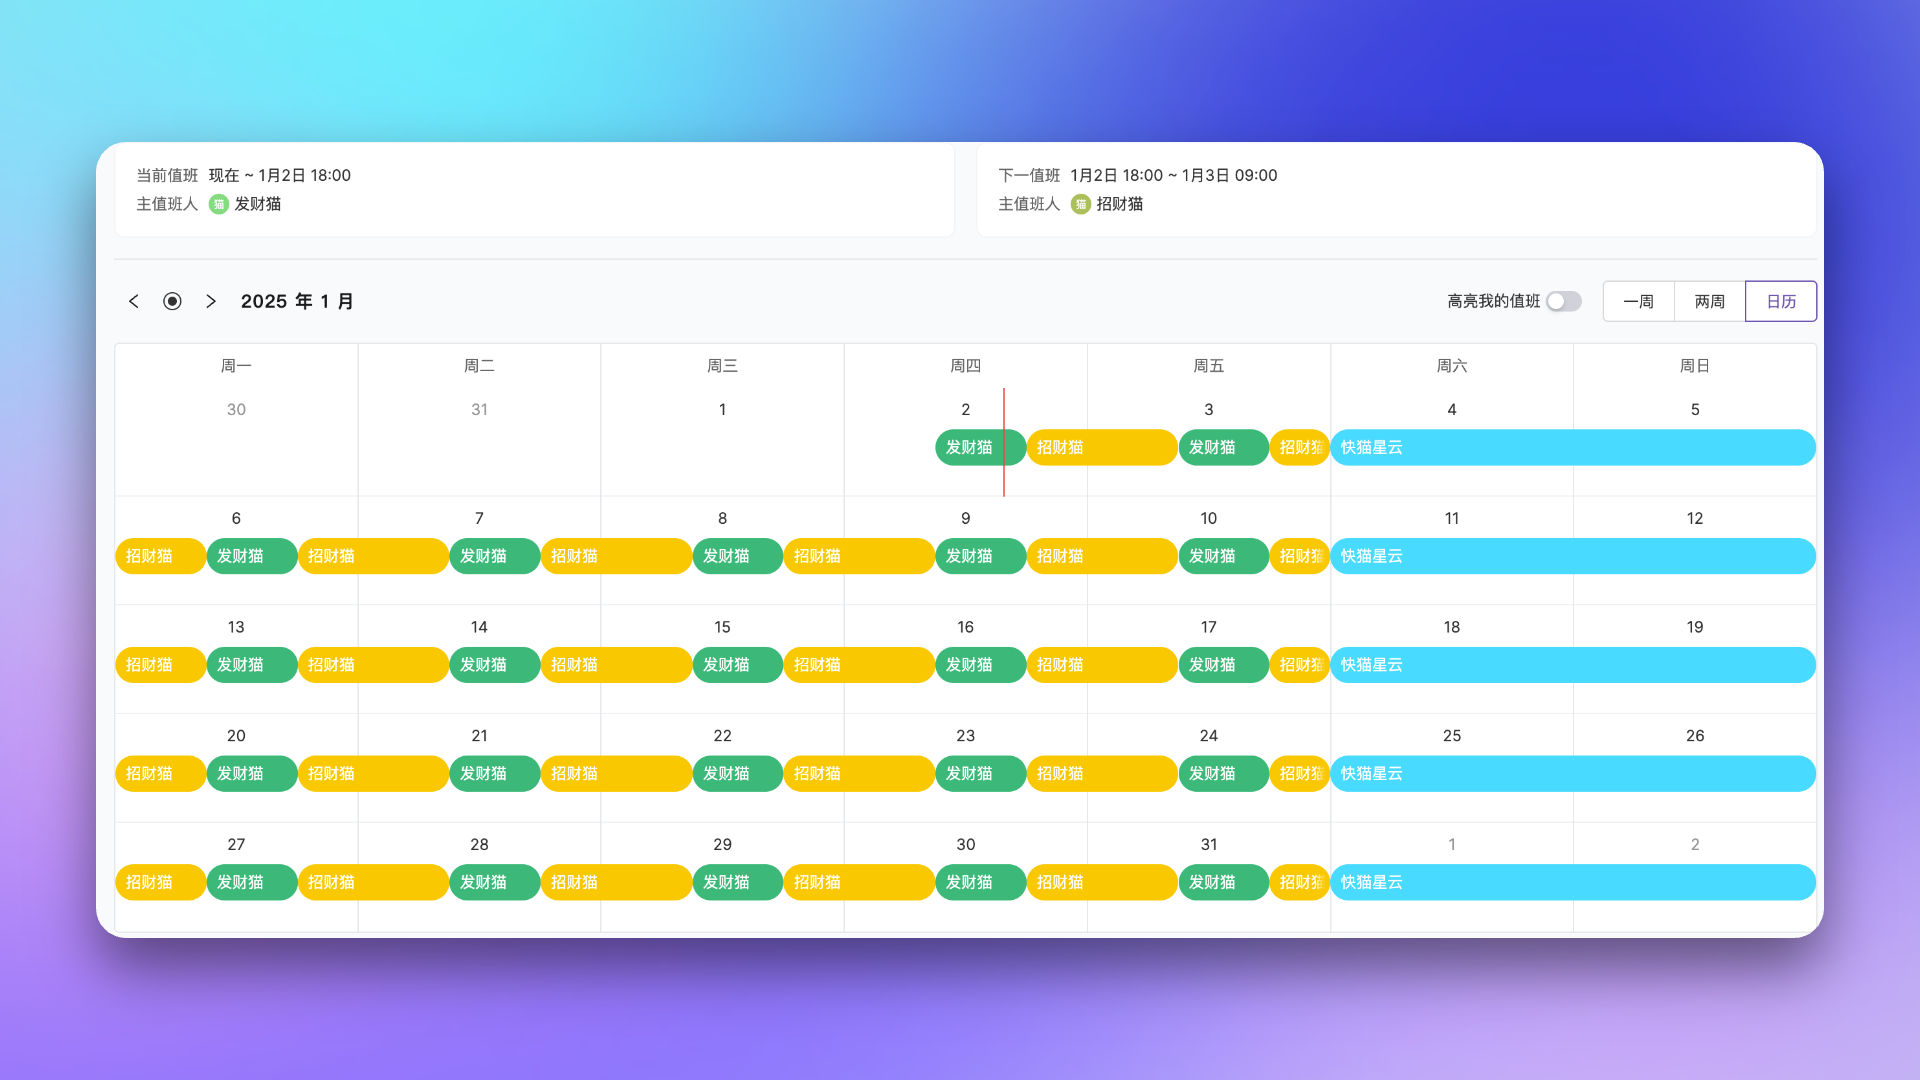The width and height of the screenshot is (1920, 1080).
Task: Click the 发财猫 avatar in current shift
Action: pos(219,204)
